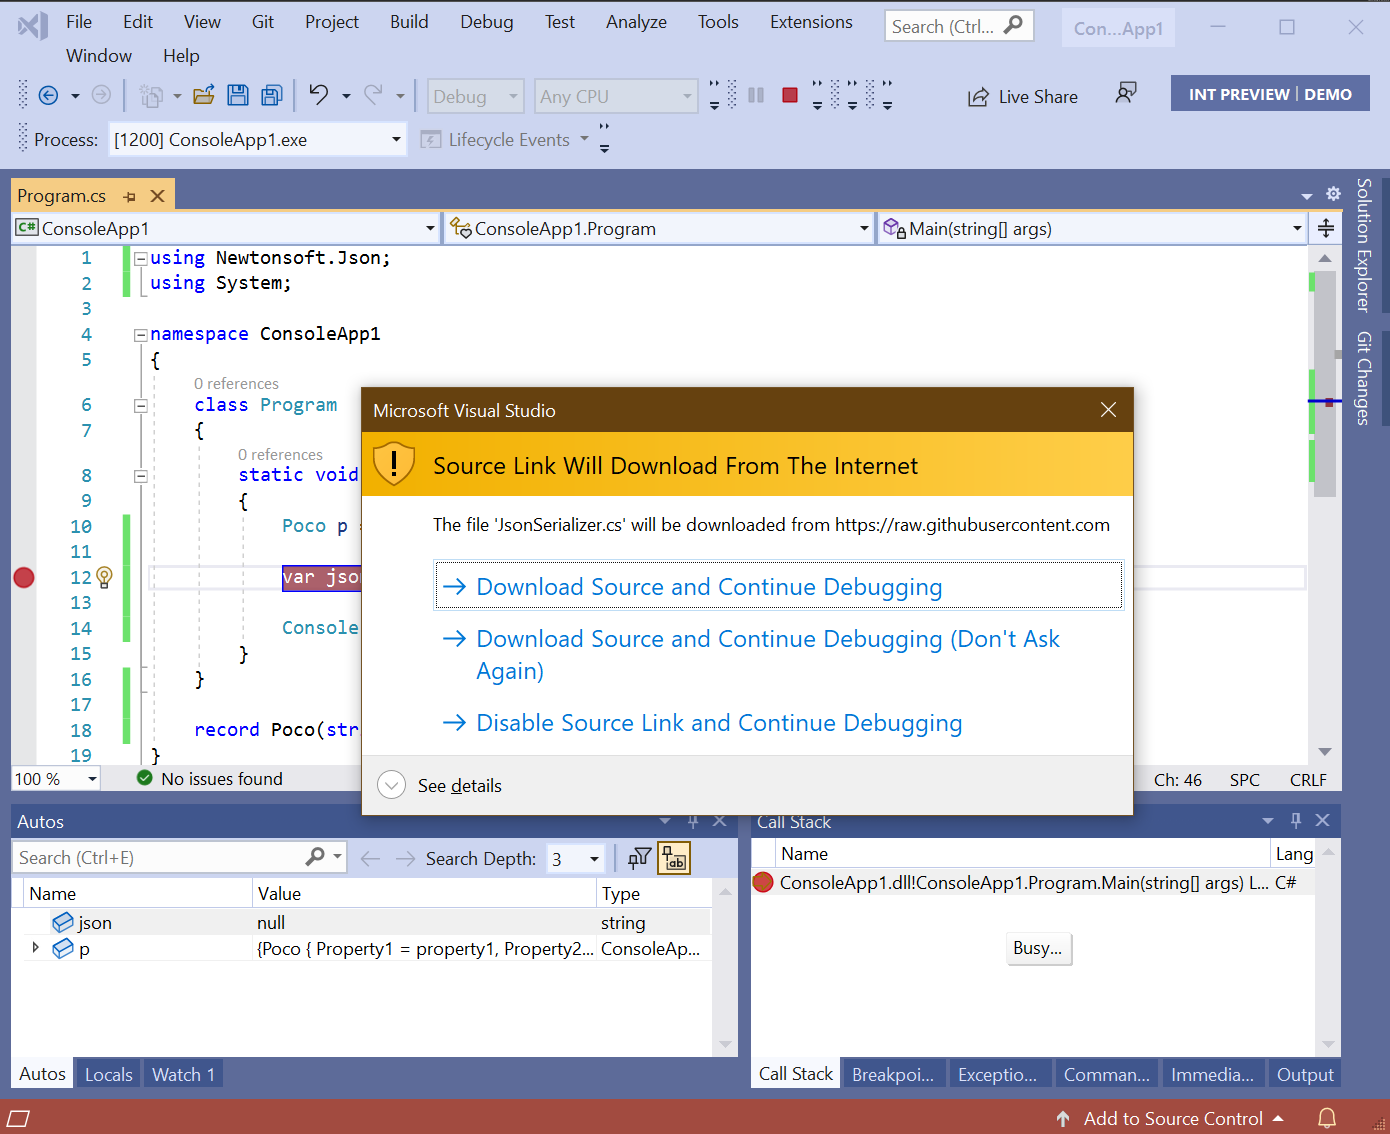
Task: Click the Pause (Break All) debugging icon
Action: click(x=756, y=95)
